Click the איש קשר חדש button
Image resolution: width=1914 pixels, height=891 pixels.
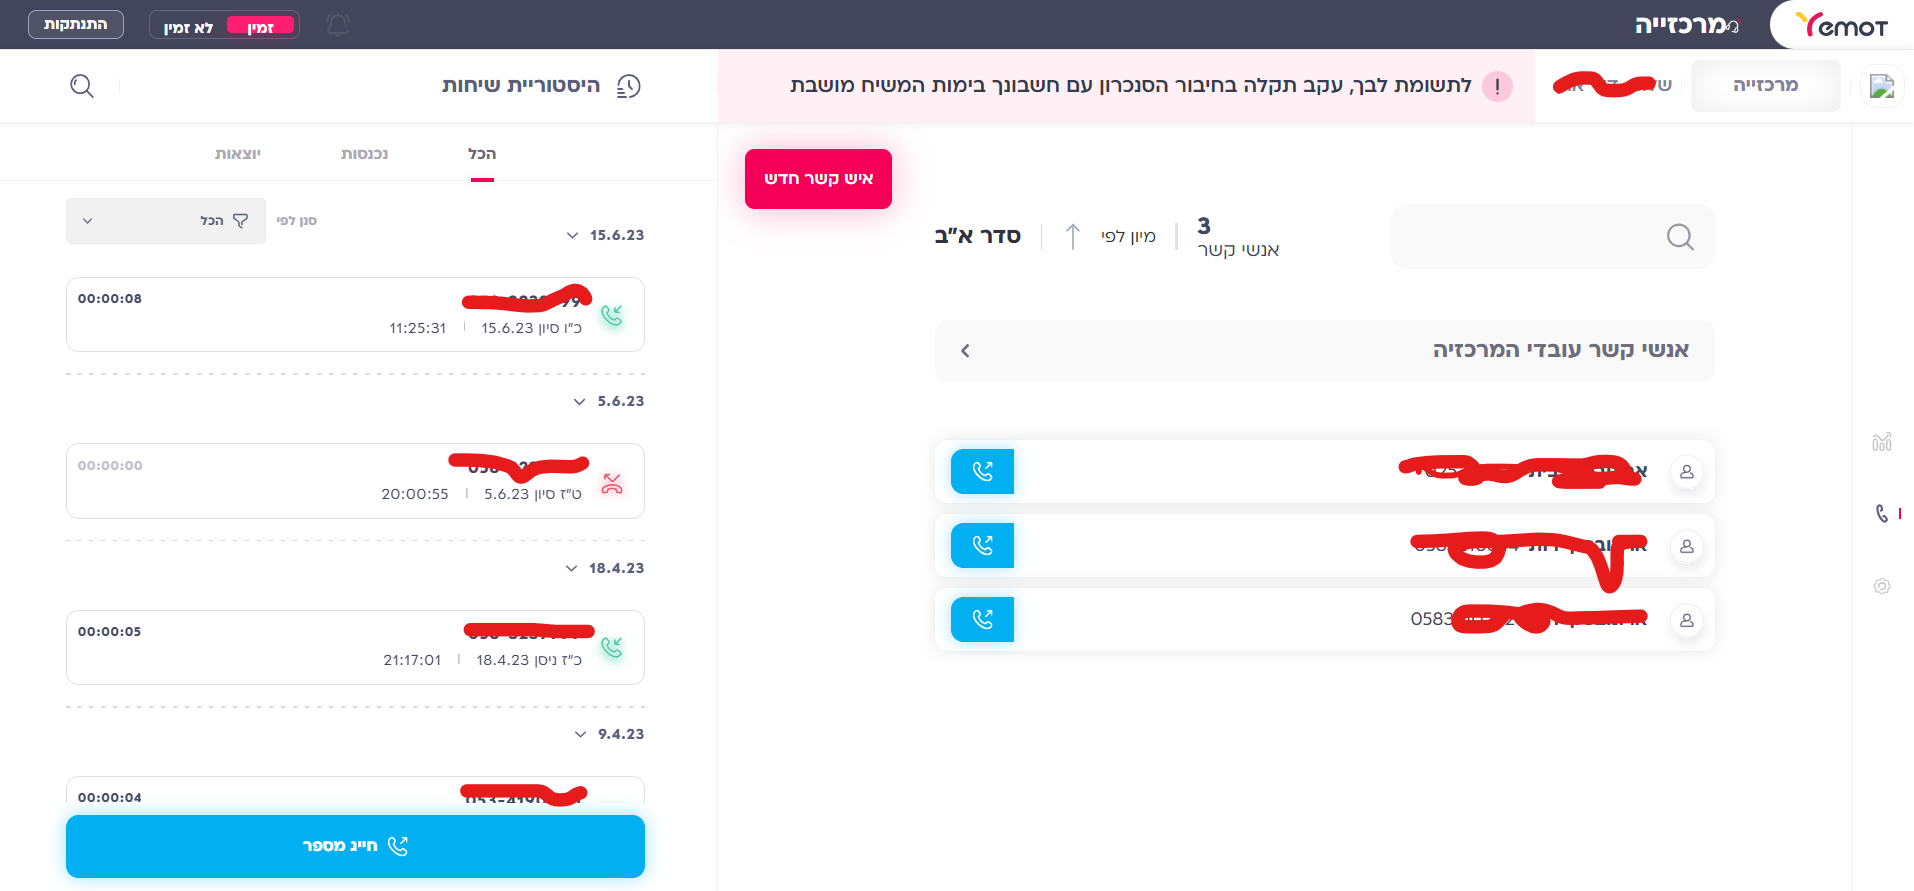(818, 179)
